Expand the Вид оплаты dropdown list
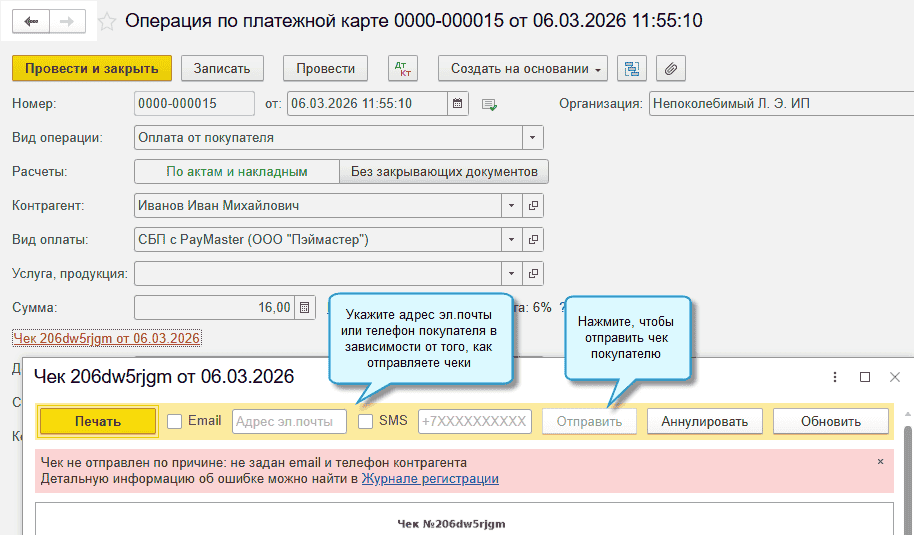 click(512, 240)
